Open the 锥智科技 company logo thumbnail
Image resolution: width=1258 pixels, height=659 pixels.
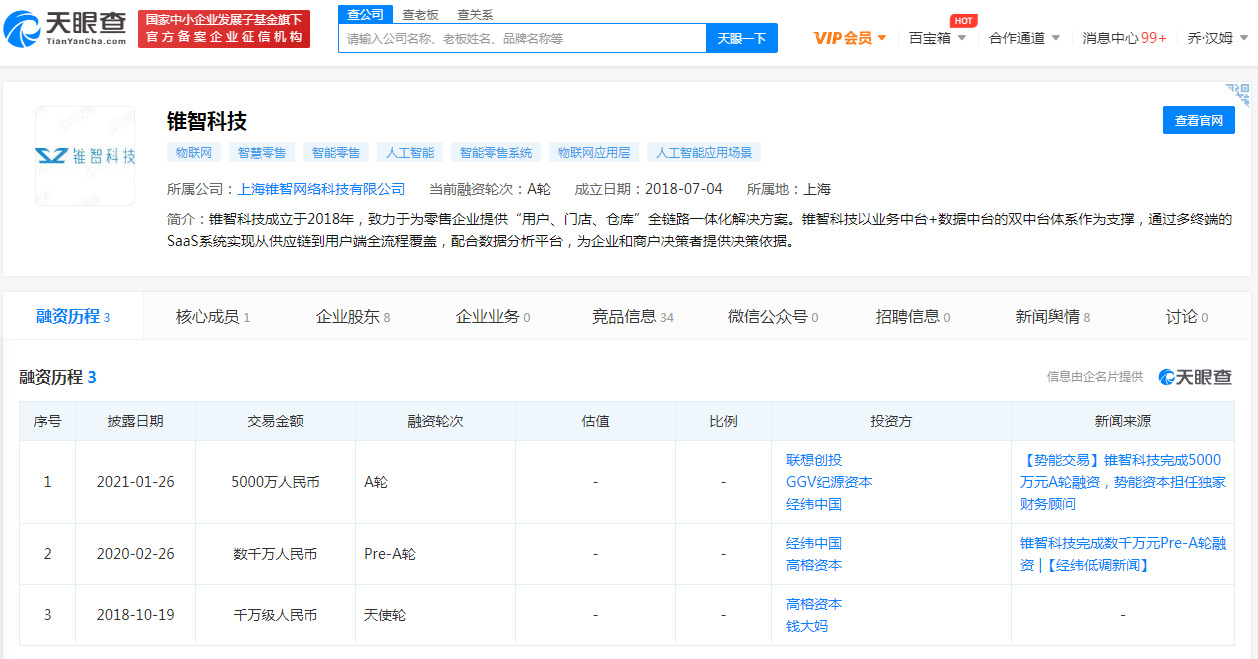(85, 155)
